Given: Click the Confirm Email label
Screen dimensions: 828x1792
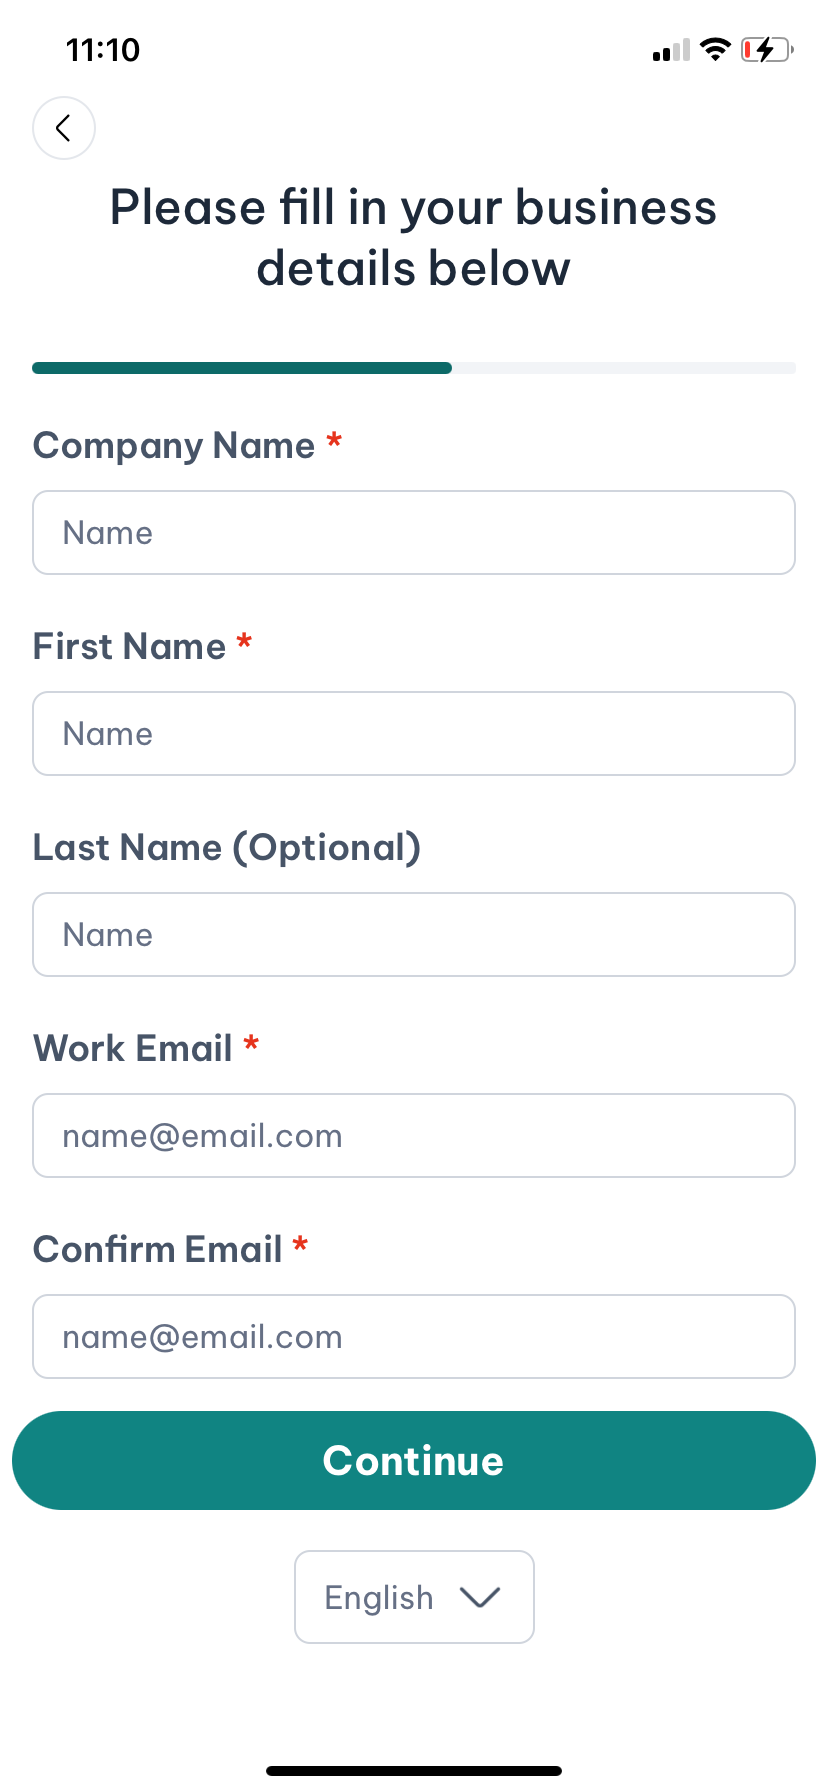Looking at the screenshot, I should point(158,1250).
